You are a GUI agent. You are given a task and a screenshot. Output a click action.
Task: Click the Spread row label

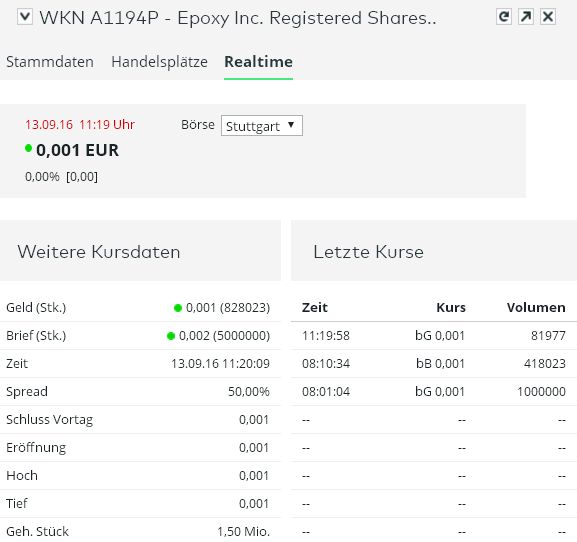pos(27,392)
